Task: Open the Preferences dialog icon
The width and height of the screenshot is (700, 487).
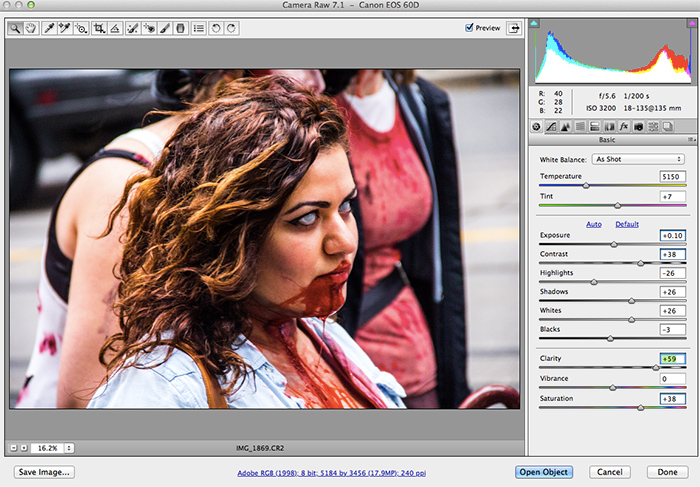Action: pos(199,29)
